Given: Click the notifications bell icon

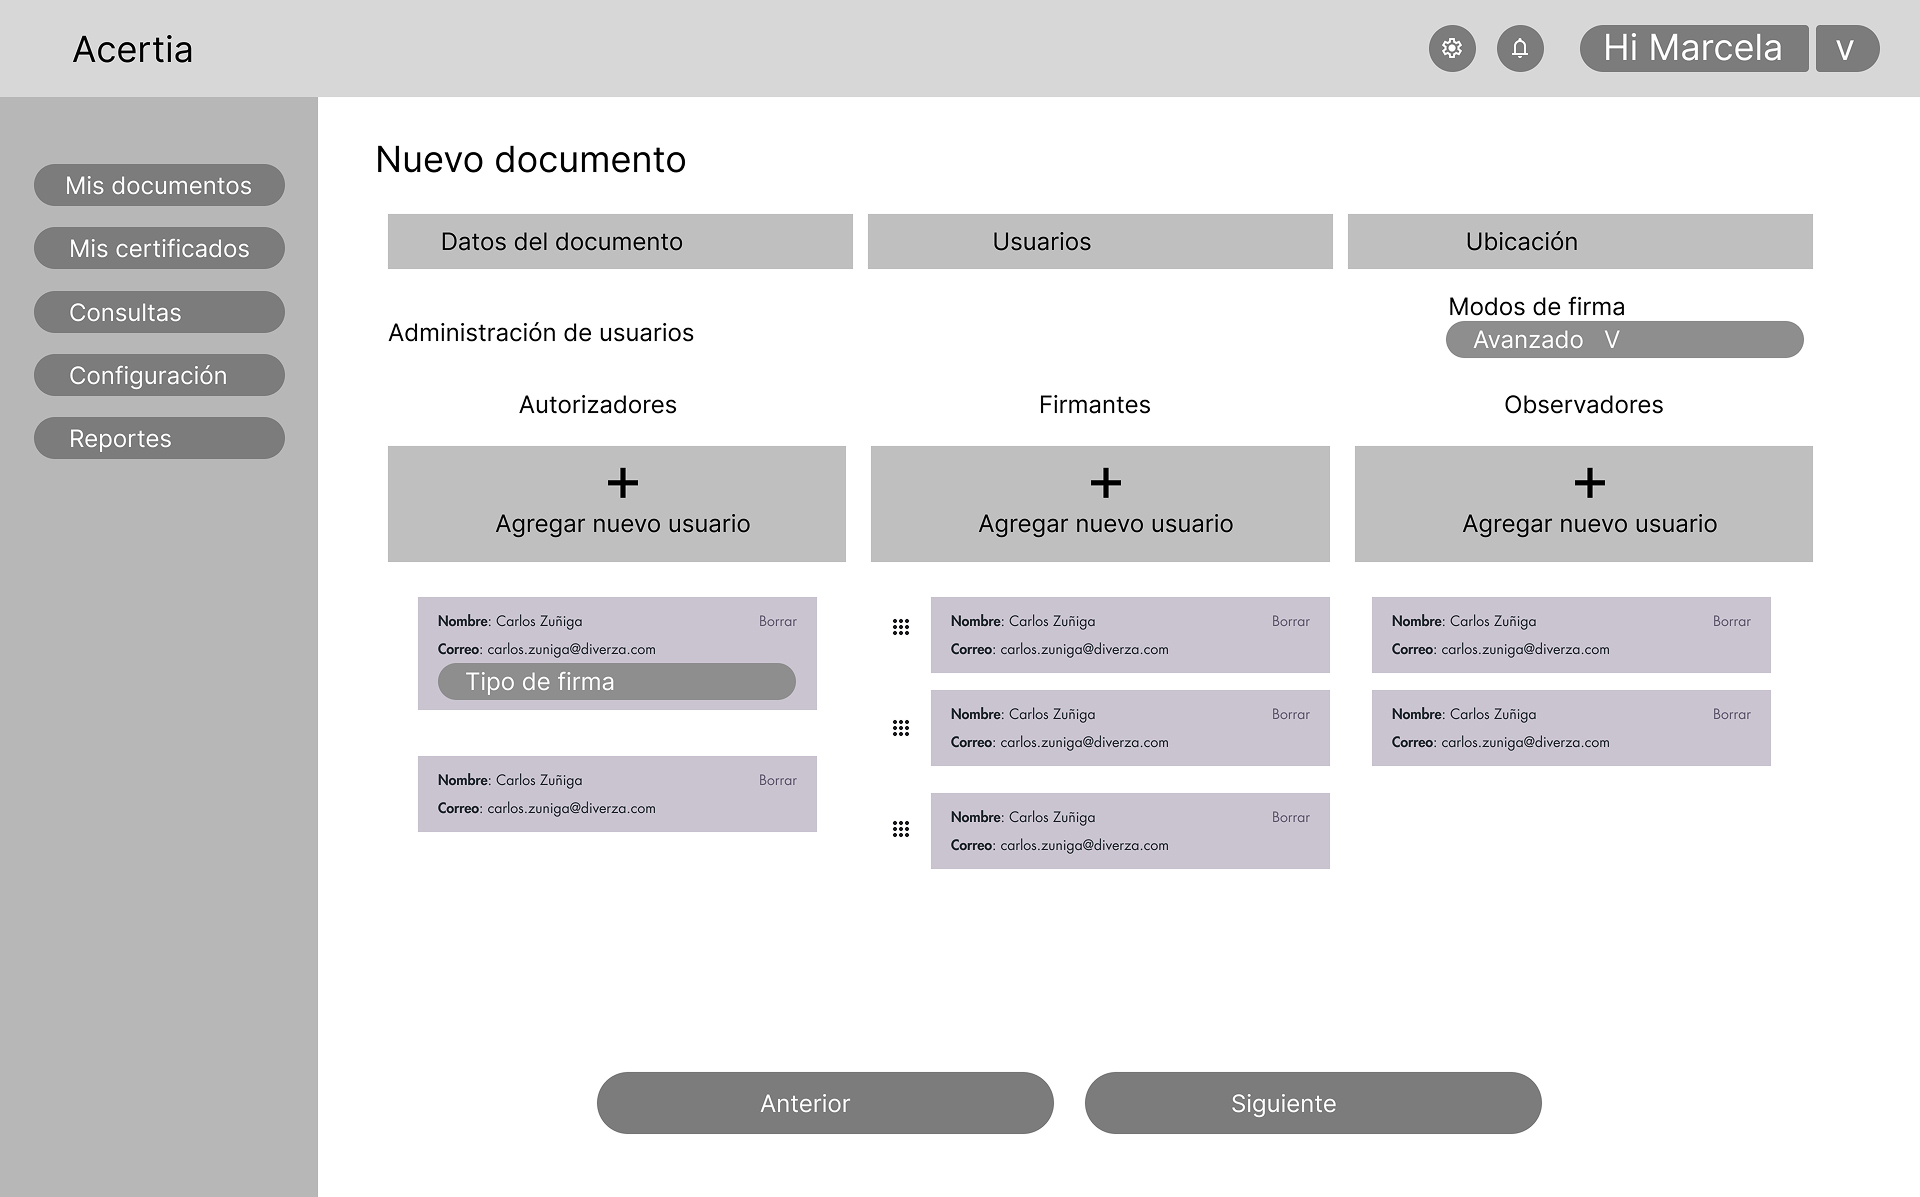Looking at the screenshot, I should click(x=1520, y=48).
